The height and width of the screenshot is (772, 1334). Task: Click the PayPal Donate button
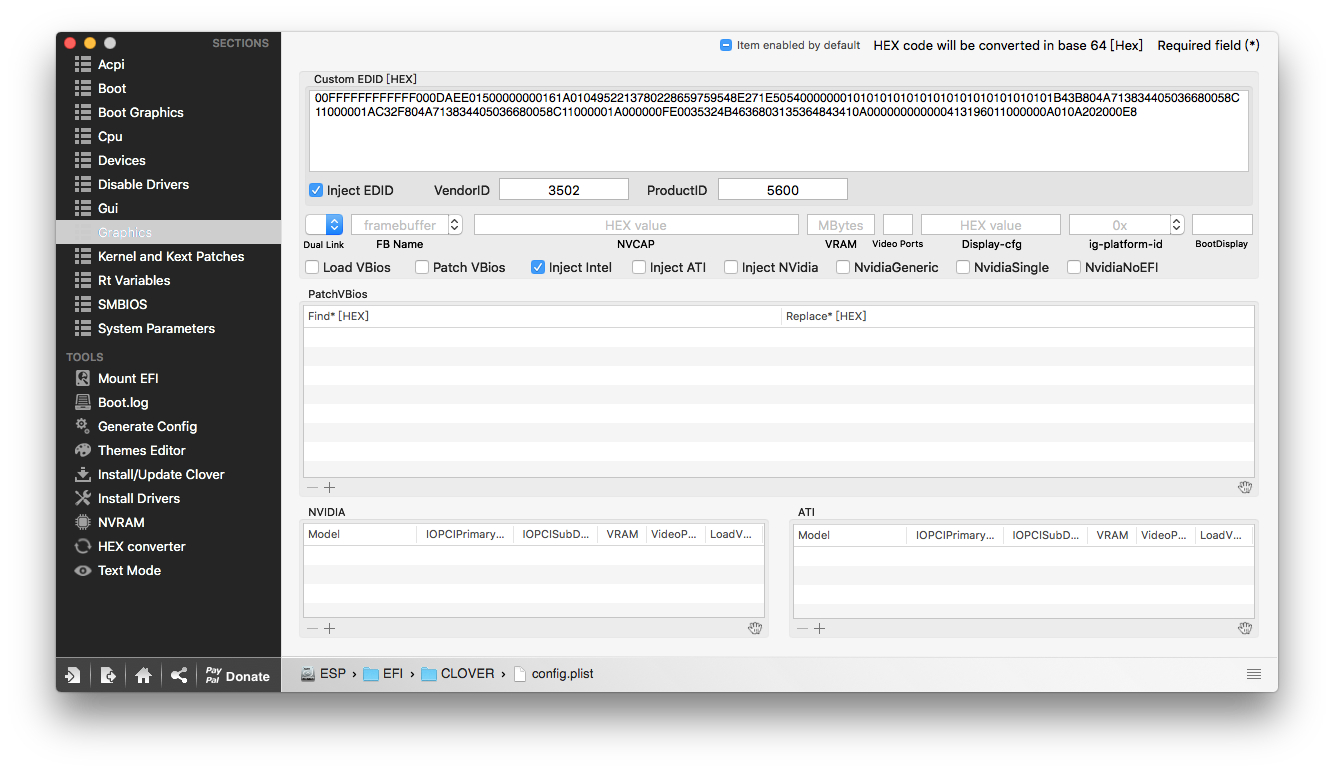[237, 675]
